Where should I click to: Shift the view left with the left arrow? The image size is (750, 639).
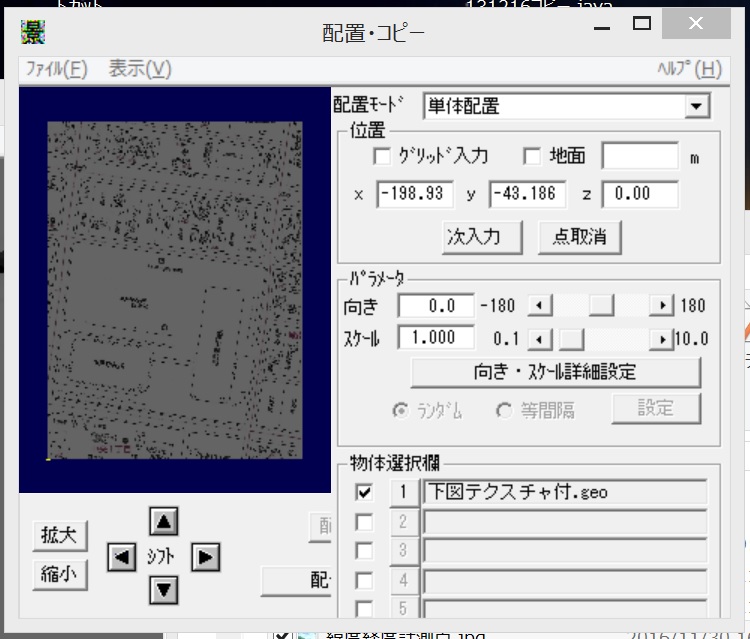(x=121, y=557)
